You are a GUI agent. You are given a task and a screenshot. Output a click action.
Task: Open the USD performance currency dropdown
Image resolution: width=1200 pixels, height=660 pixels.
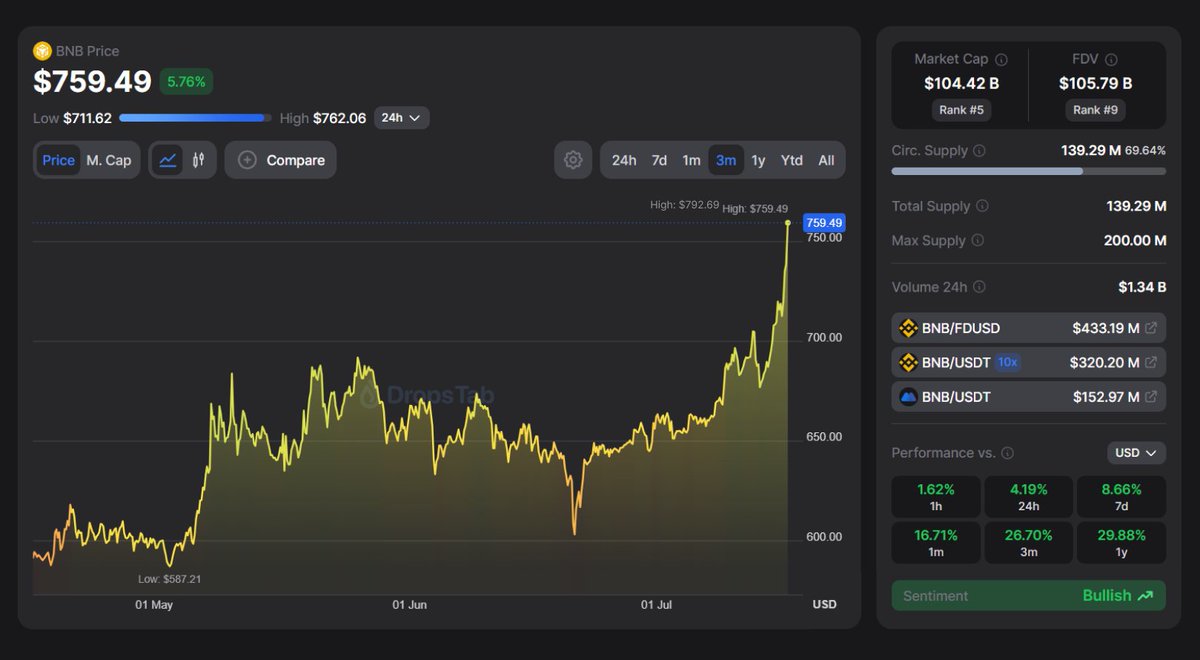point(1136,453)
